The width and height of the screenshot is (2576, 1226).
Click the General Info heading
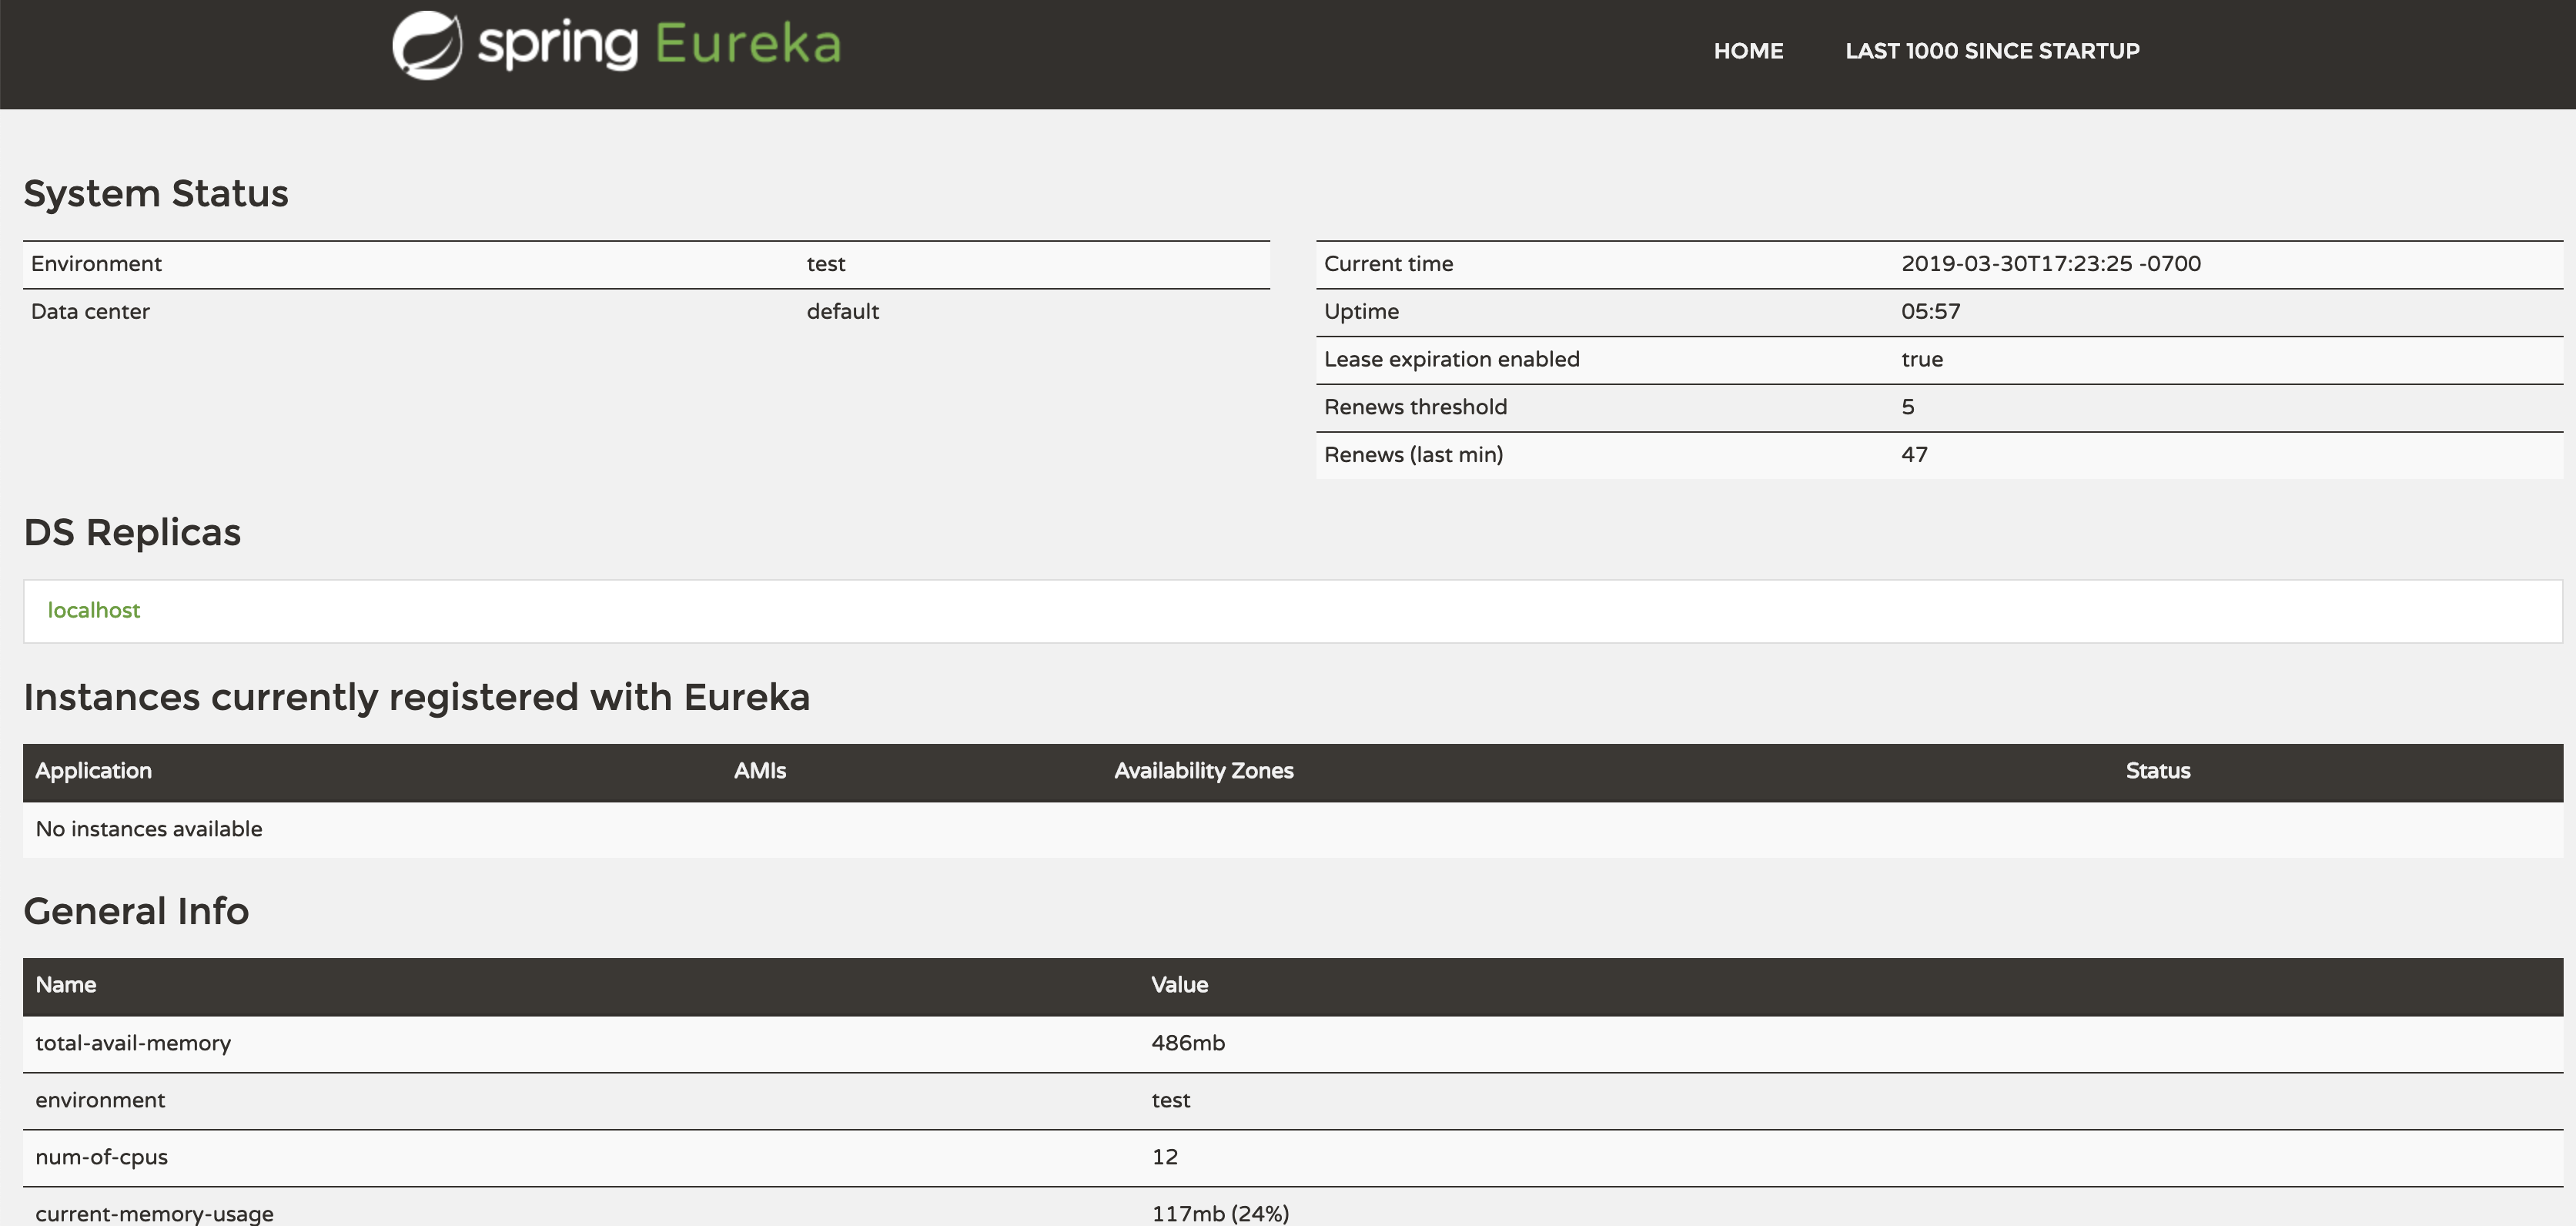(x=136, y=911)
